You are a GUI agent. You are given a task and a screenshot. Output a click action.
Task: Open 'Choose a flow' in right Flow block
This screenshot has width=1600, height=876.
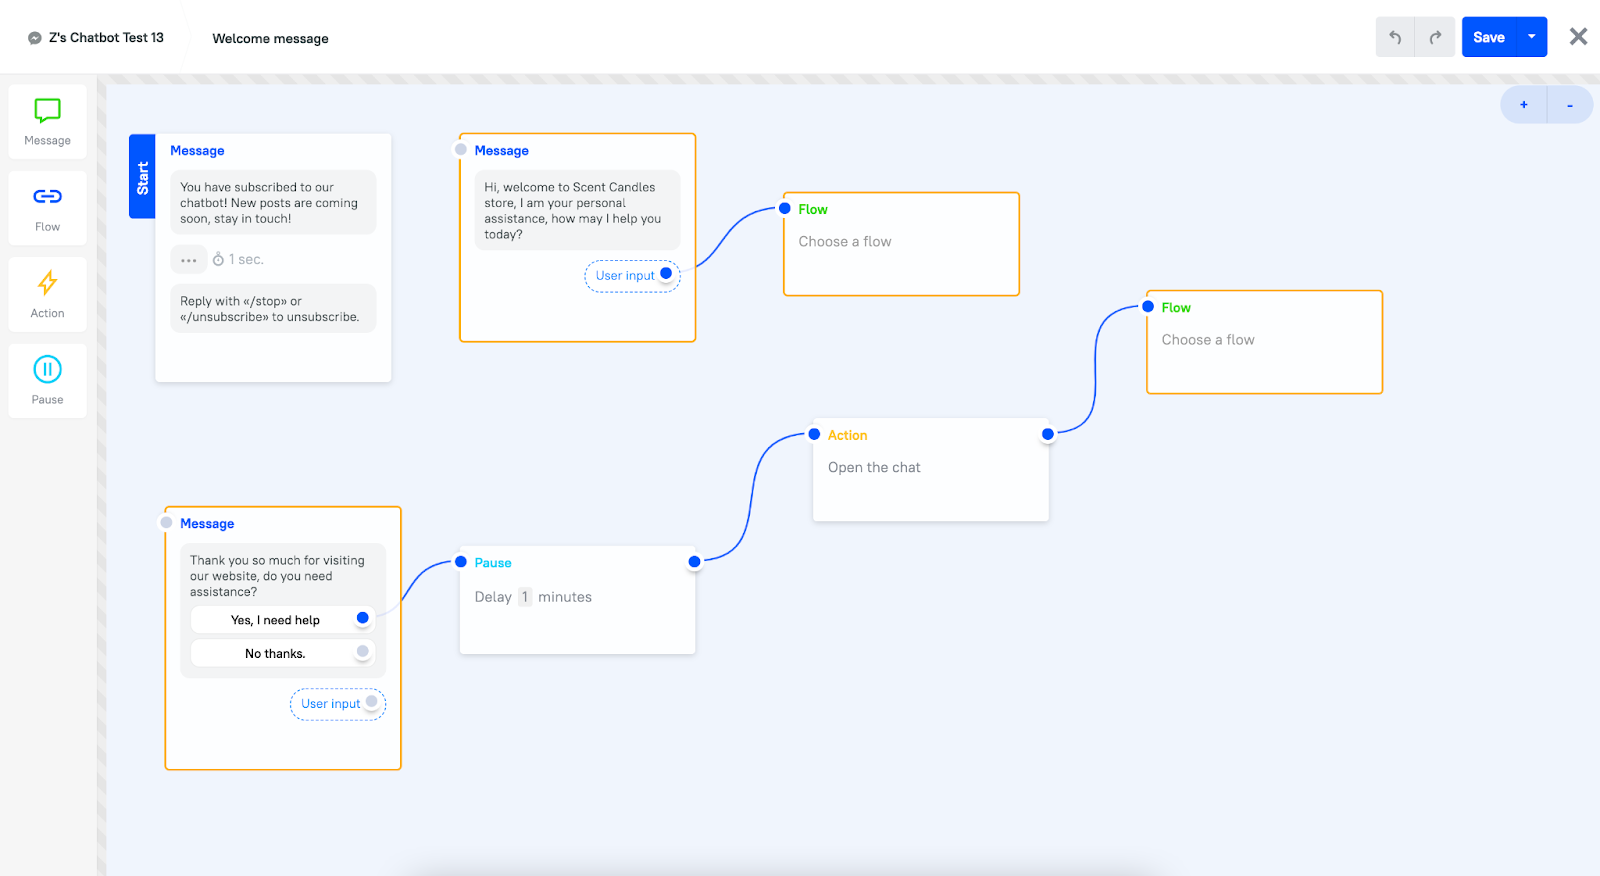(1207, 340)
